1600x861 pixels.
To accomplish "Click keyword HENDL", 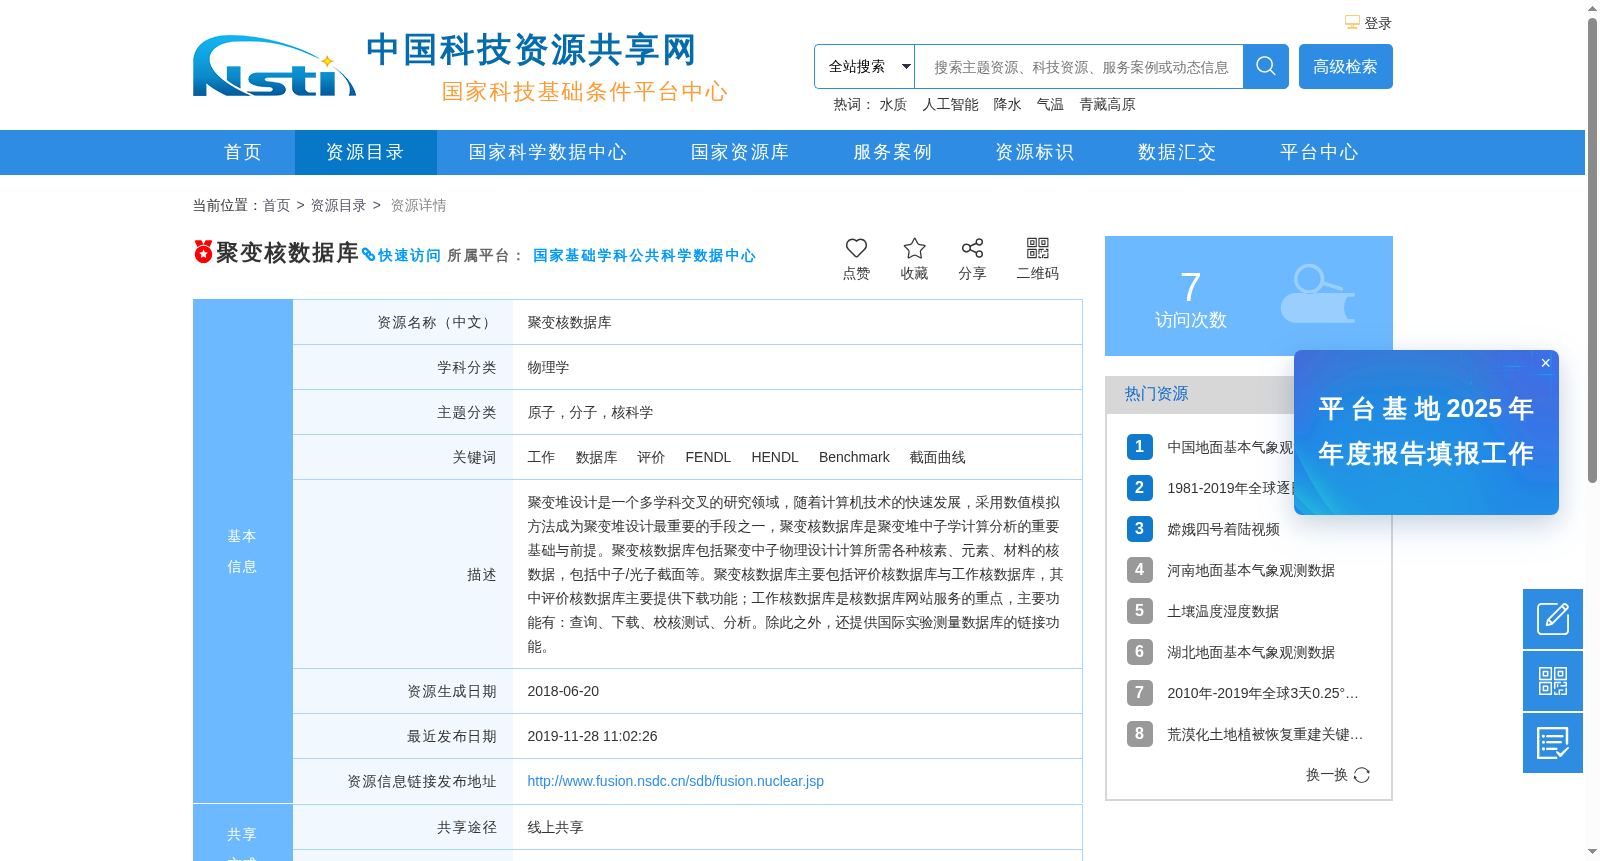I will 775,457.
